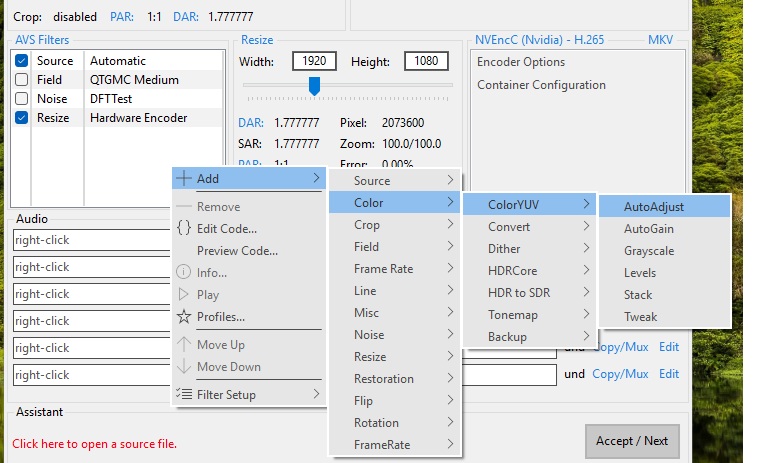The height and width of the screenshot is (463, 775).
Task: Select AutoGain menu item
Action: (x=664, y=228)
